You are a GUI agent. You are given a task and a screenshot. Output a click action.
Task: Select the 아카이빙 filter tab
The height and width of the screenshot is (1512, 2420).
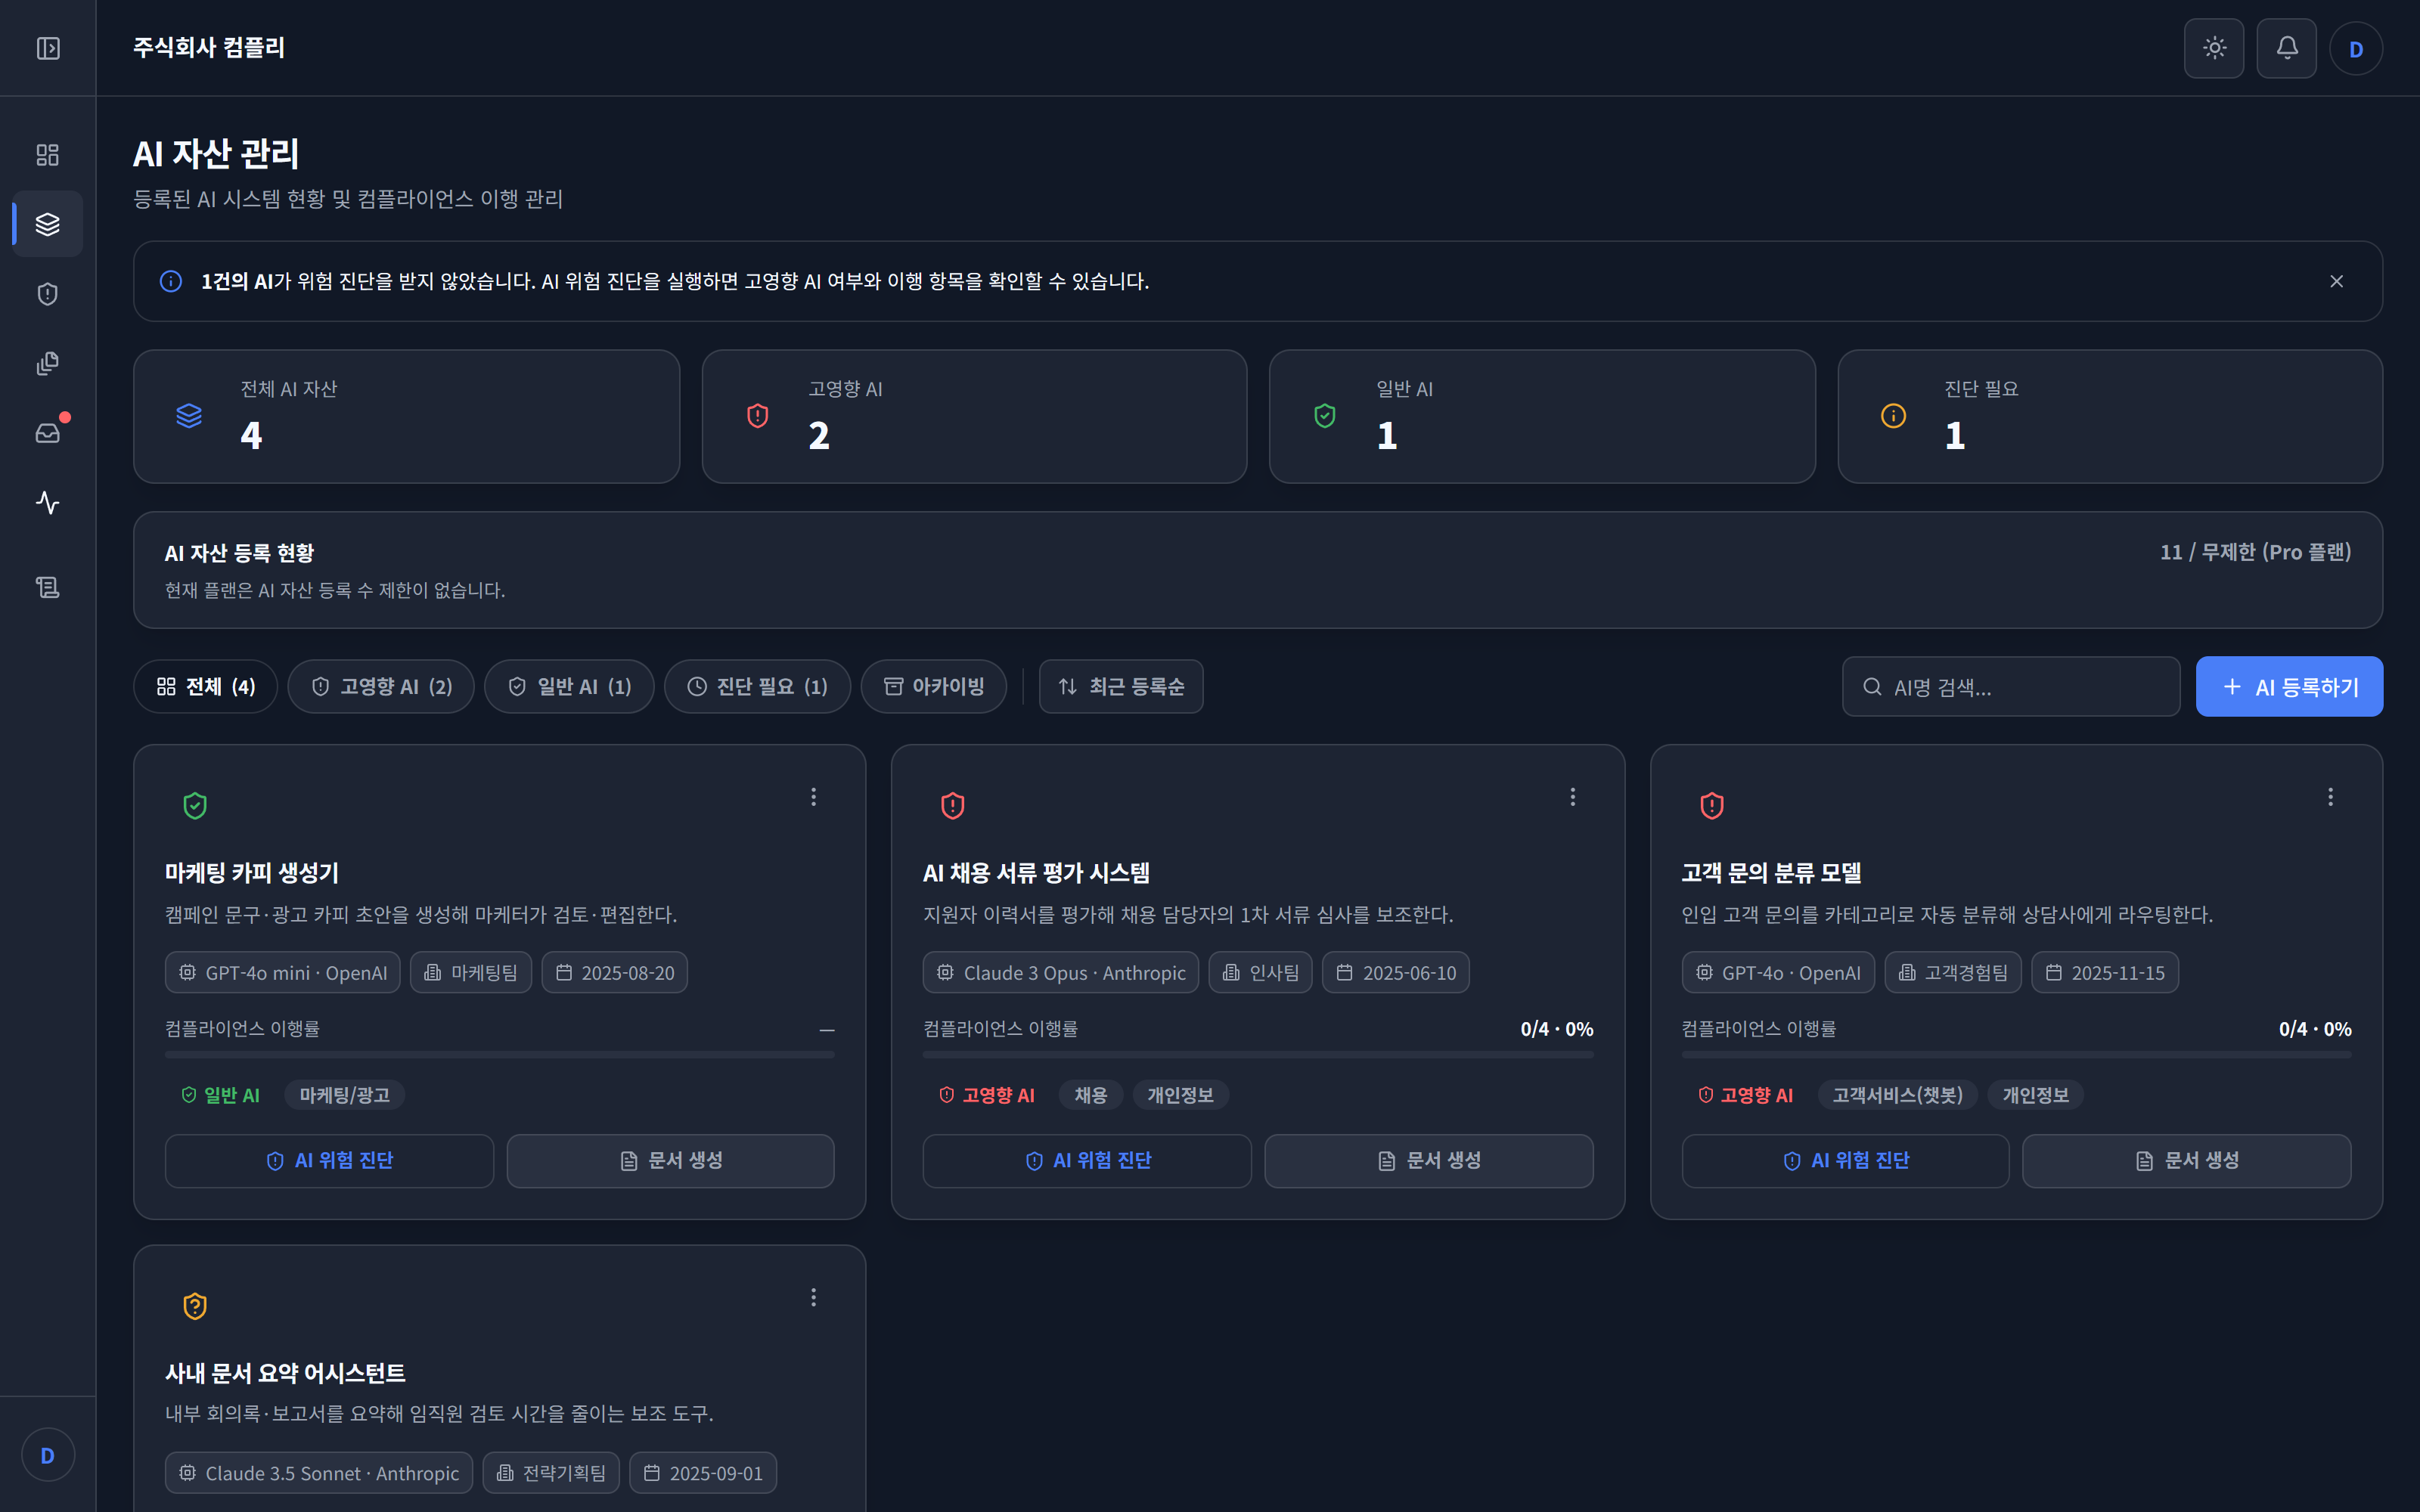click(933, 686)
